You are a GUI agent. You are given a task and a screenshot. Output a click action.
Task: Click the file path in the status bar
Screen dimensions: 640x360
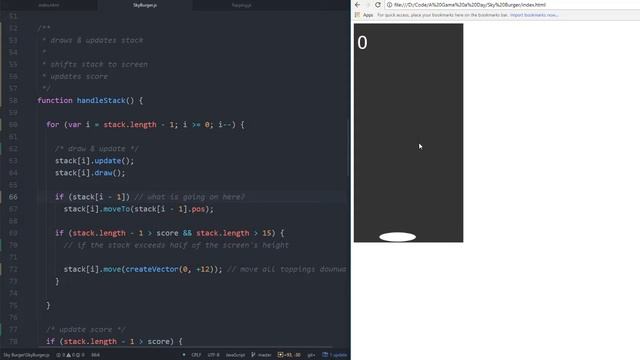coord(27,355)
